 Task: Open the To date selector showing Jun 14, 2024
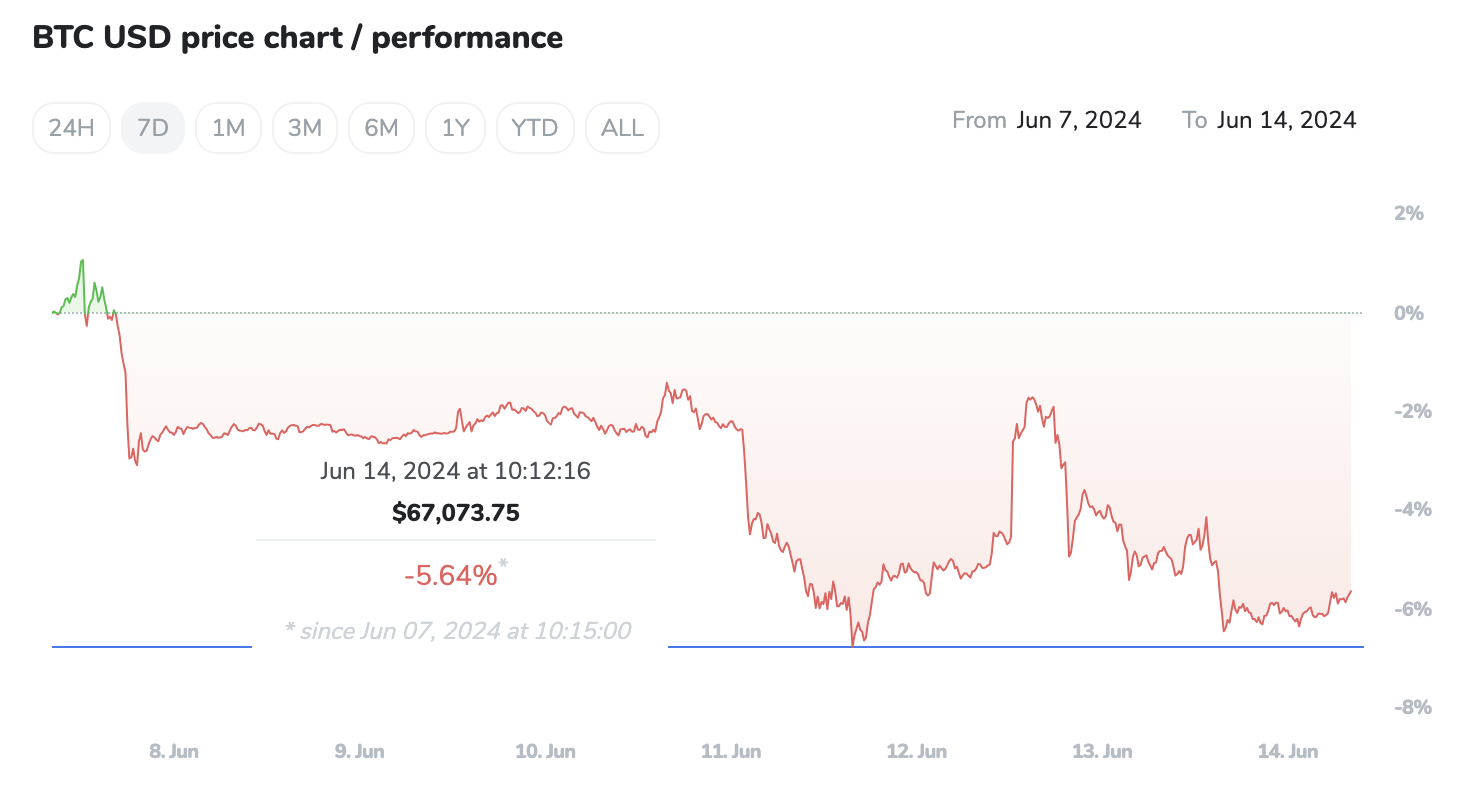pyautogui.click(x=1287, y=119)
